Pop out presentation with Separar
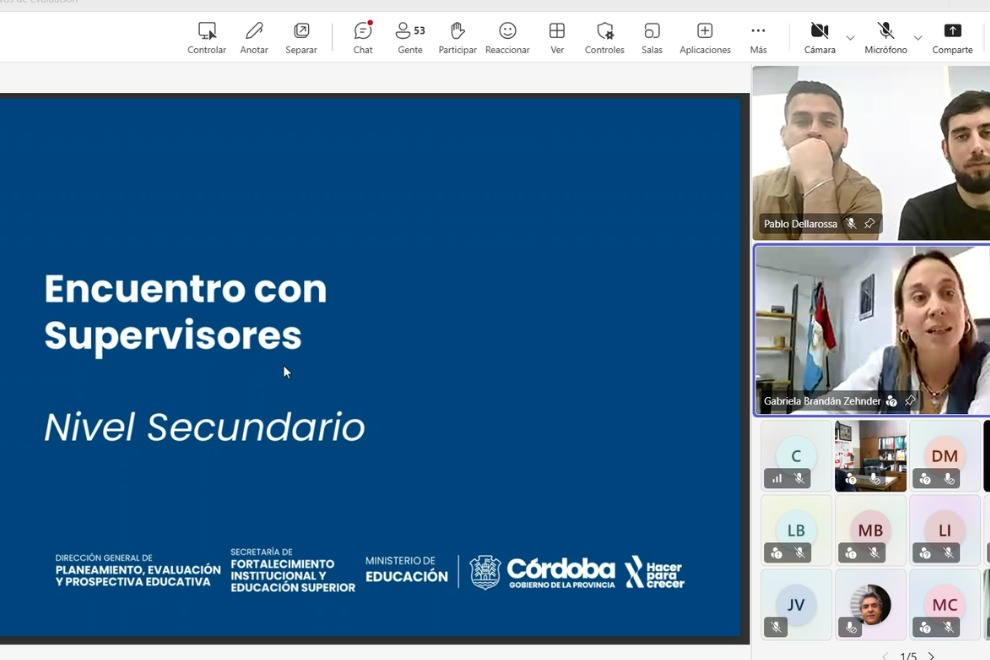Screen dimensions: 990x660 tap(301, 38)
